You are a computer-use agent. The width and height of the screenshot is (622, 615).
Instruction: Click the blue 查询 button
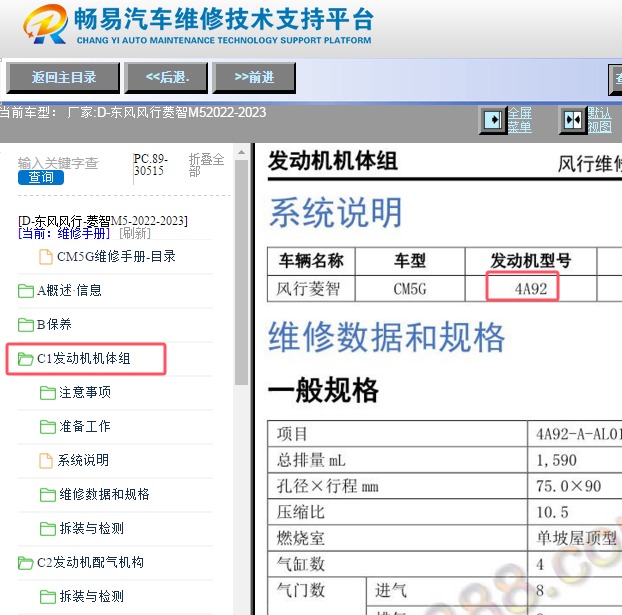[41, 177]
